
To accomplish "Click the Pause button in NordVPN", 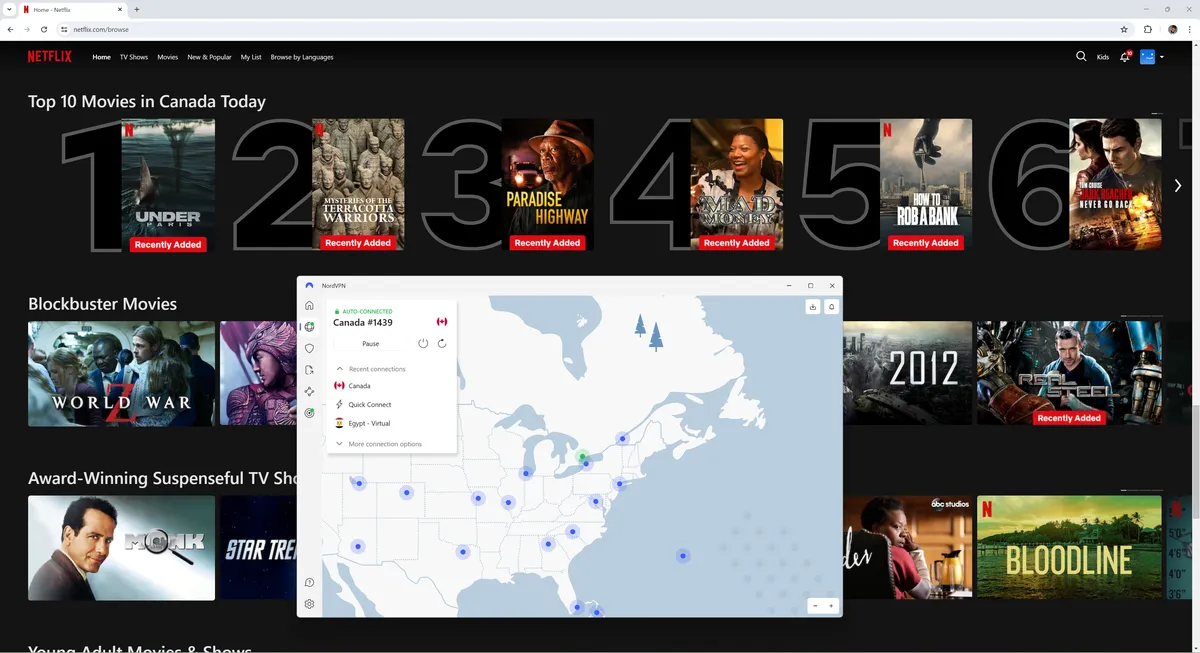I will pos(371,343).
